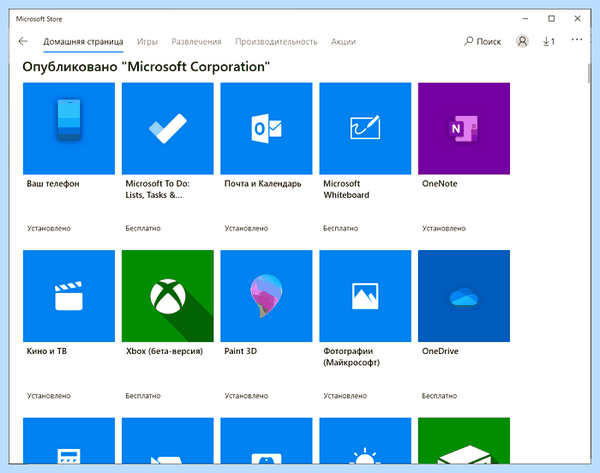
Task: Click the Microsoft To Do: Lists, Tasks title
Action: click(x=158, y=189)
